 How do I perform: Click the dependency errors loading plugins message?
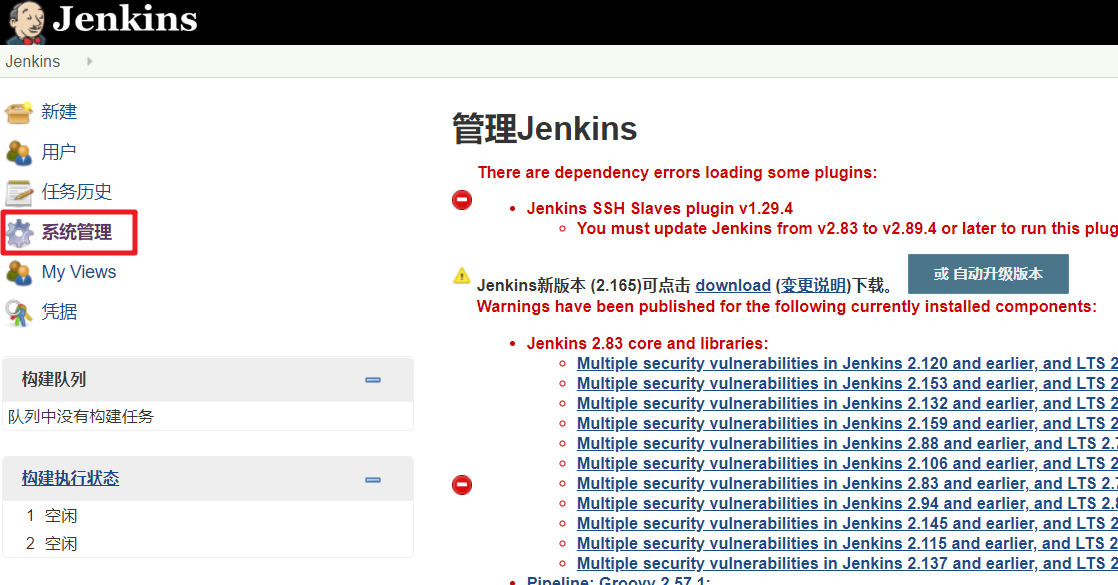click(677, 173)
